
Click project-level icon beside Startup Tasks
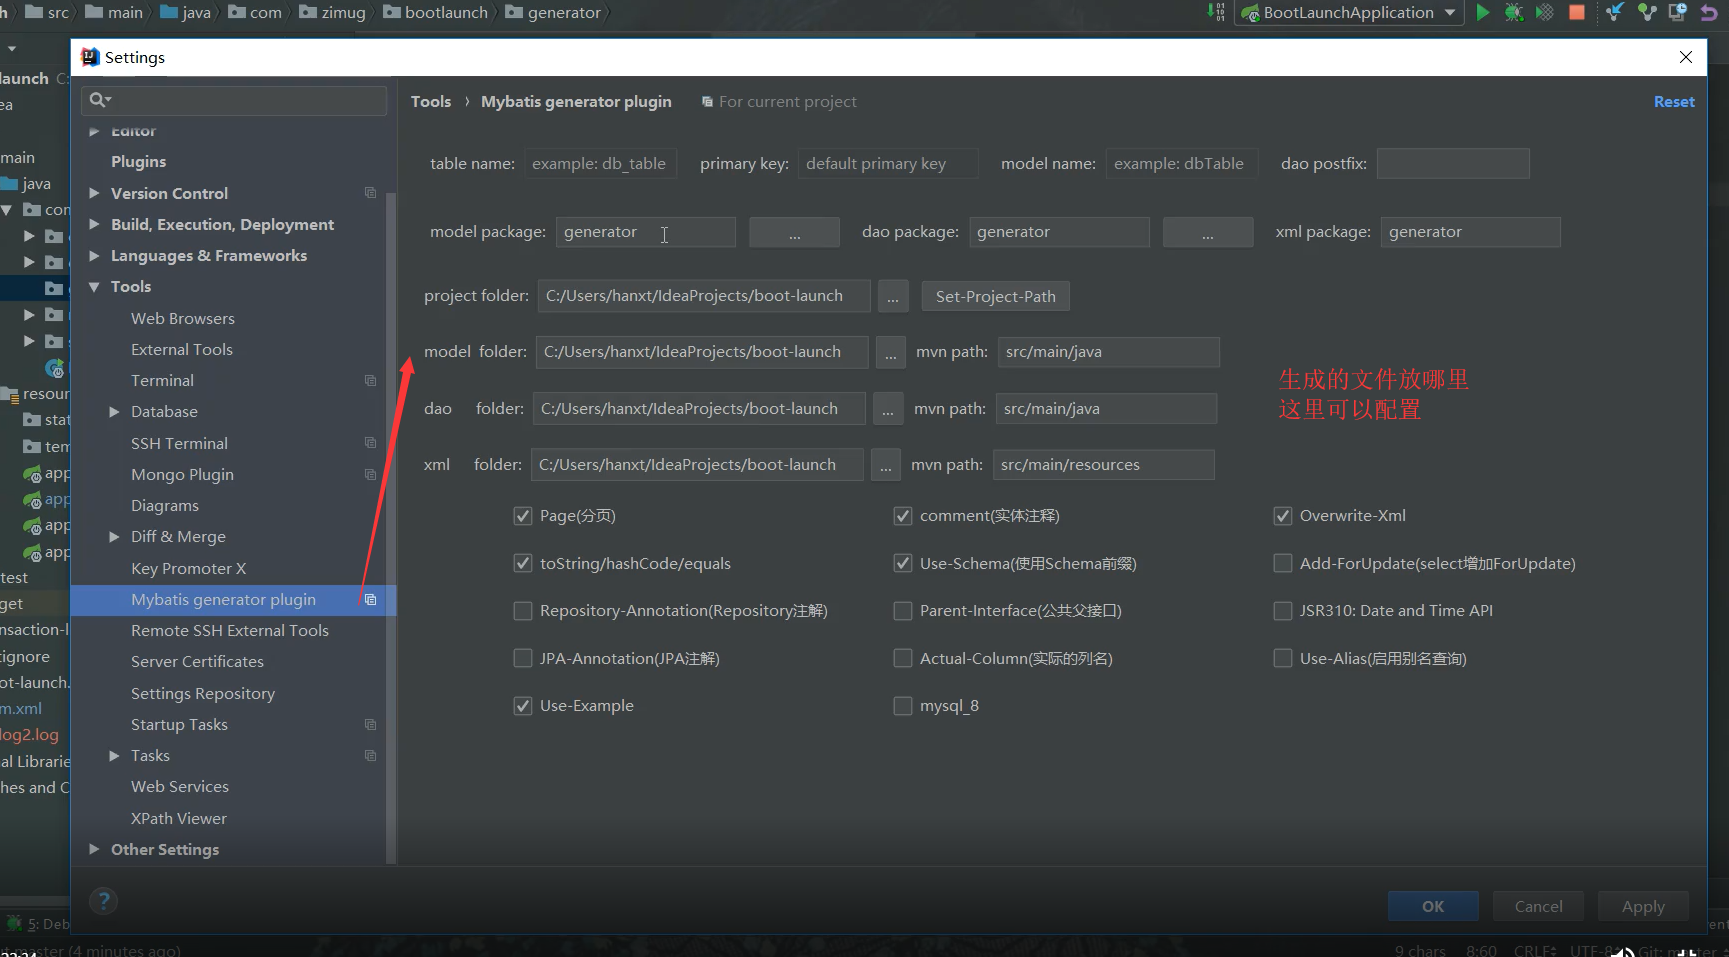[370, 725]
